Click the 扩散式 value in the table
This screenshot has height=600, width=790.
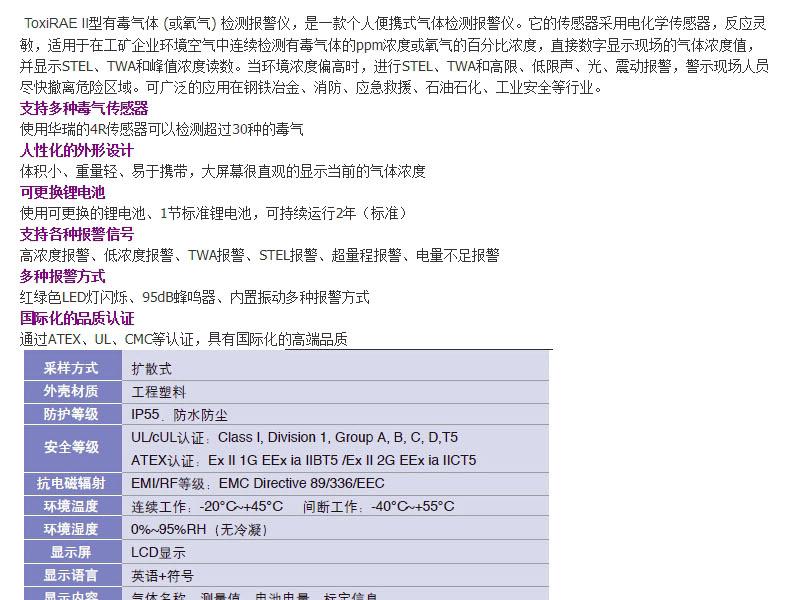click(152, 368)
